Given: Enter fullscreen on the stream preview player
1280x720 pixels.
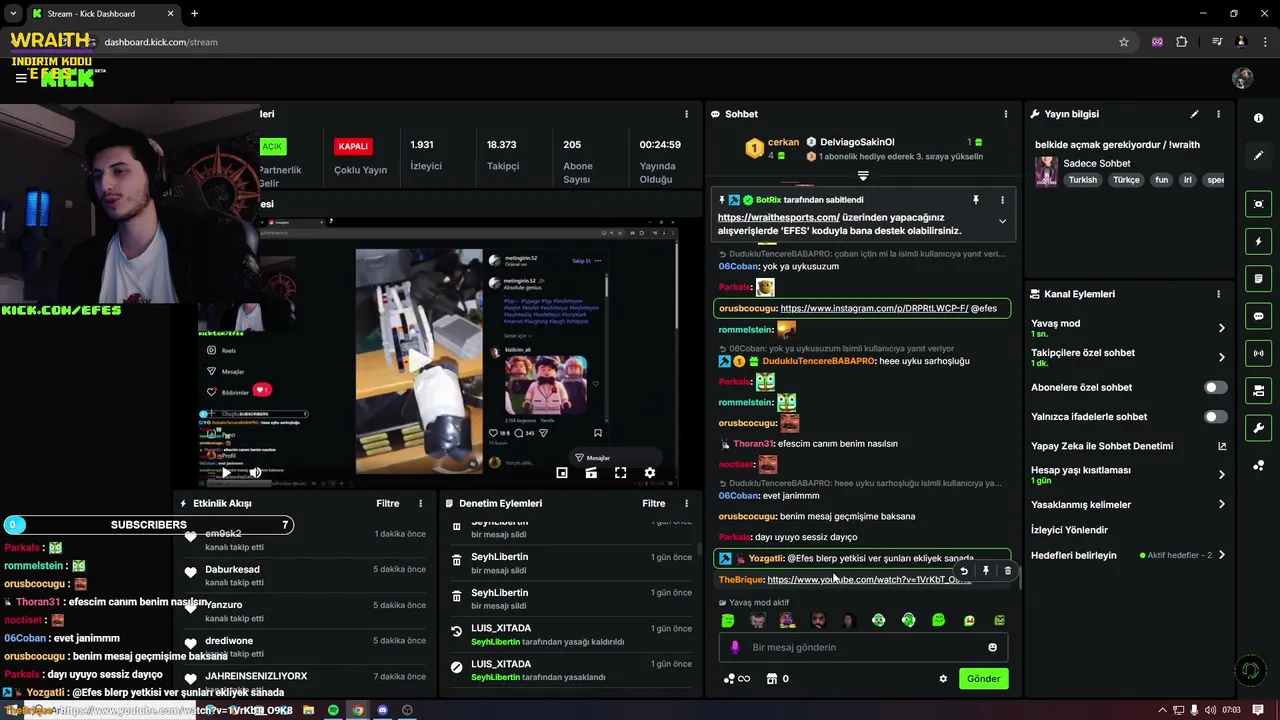Looking at the screenshot, I should (x=620, y=472).
